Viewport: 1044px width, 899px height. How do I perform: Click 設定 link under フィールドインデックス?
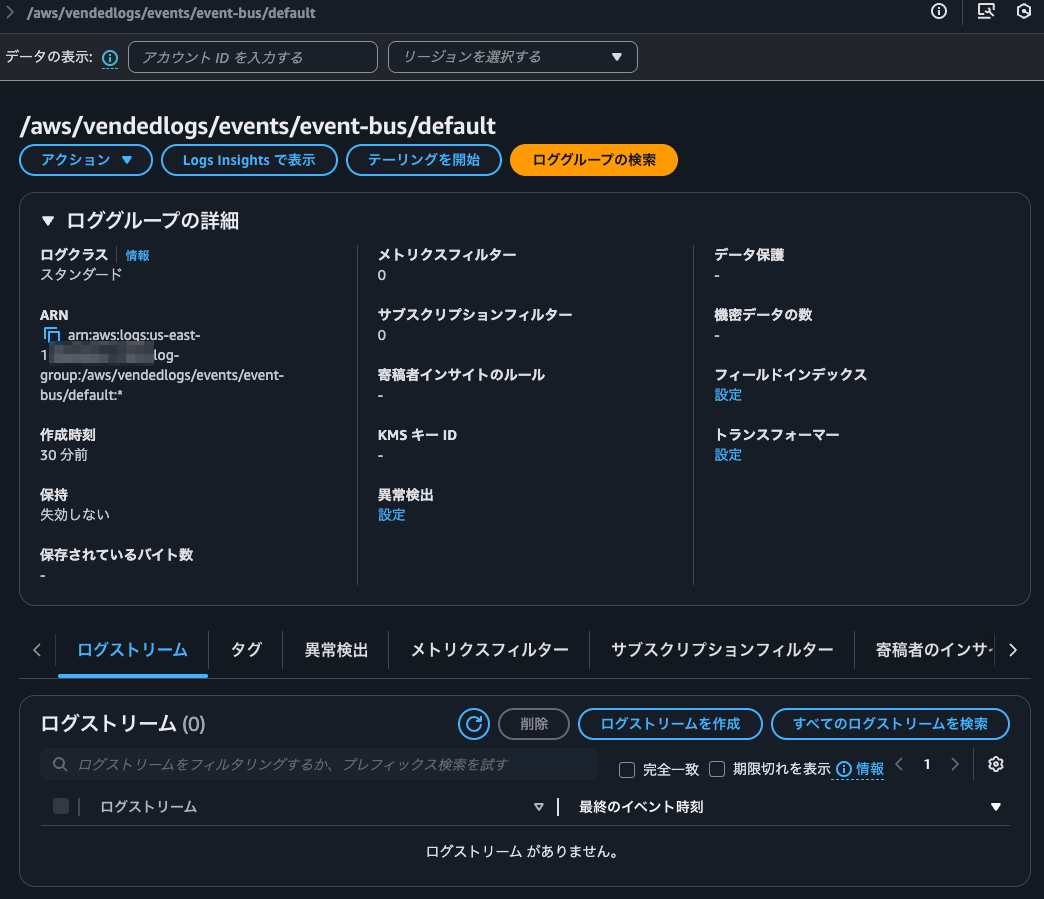(x=728, y=395)
